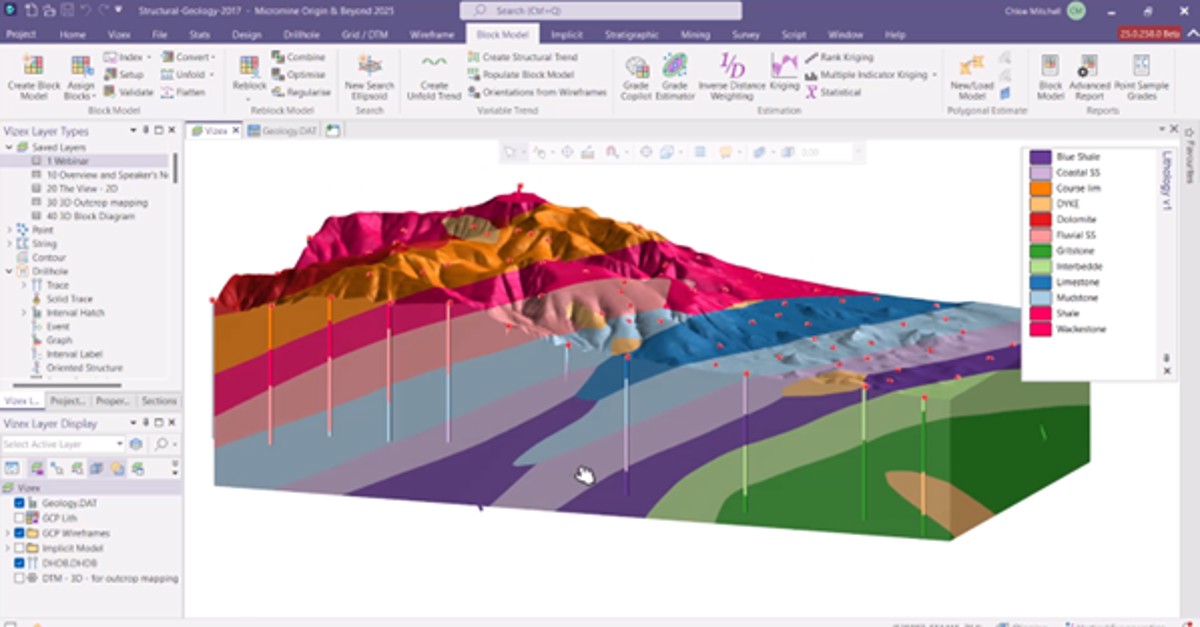Image resolution: width=1200 pixels, height=627 pixels.
Task: Click the Search input box
Action: tap(600, 11)
